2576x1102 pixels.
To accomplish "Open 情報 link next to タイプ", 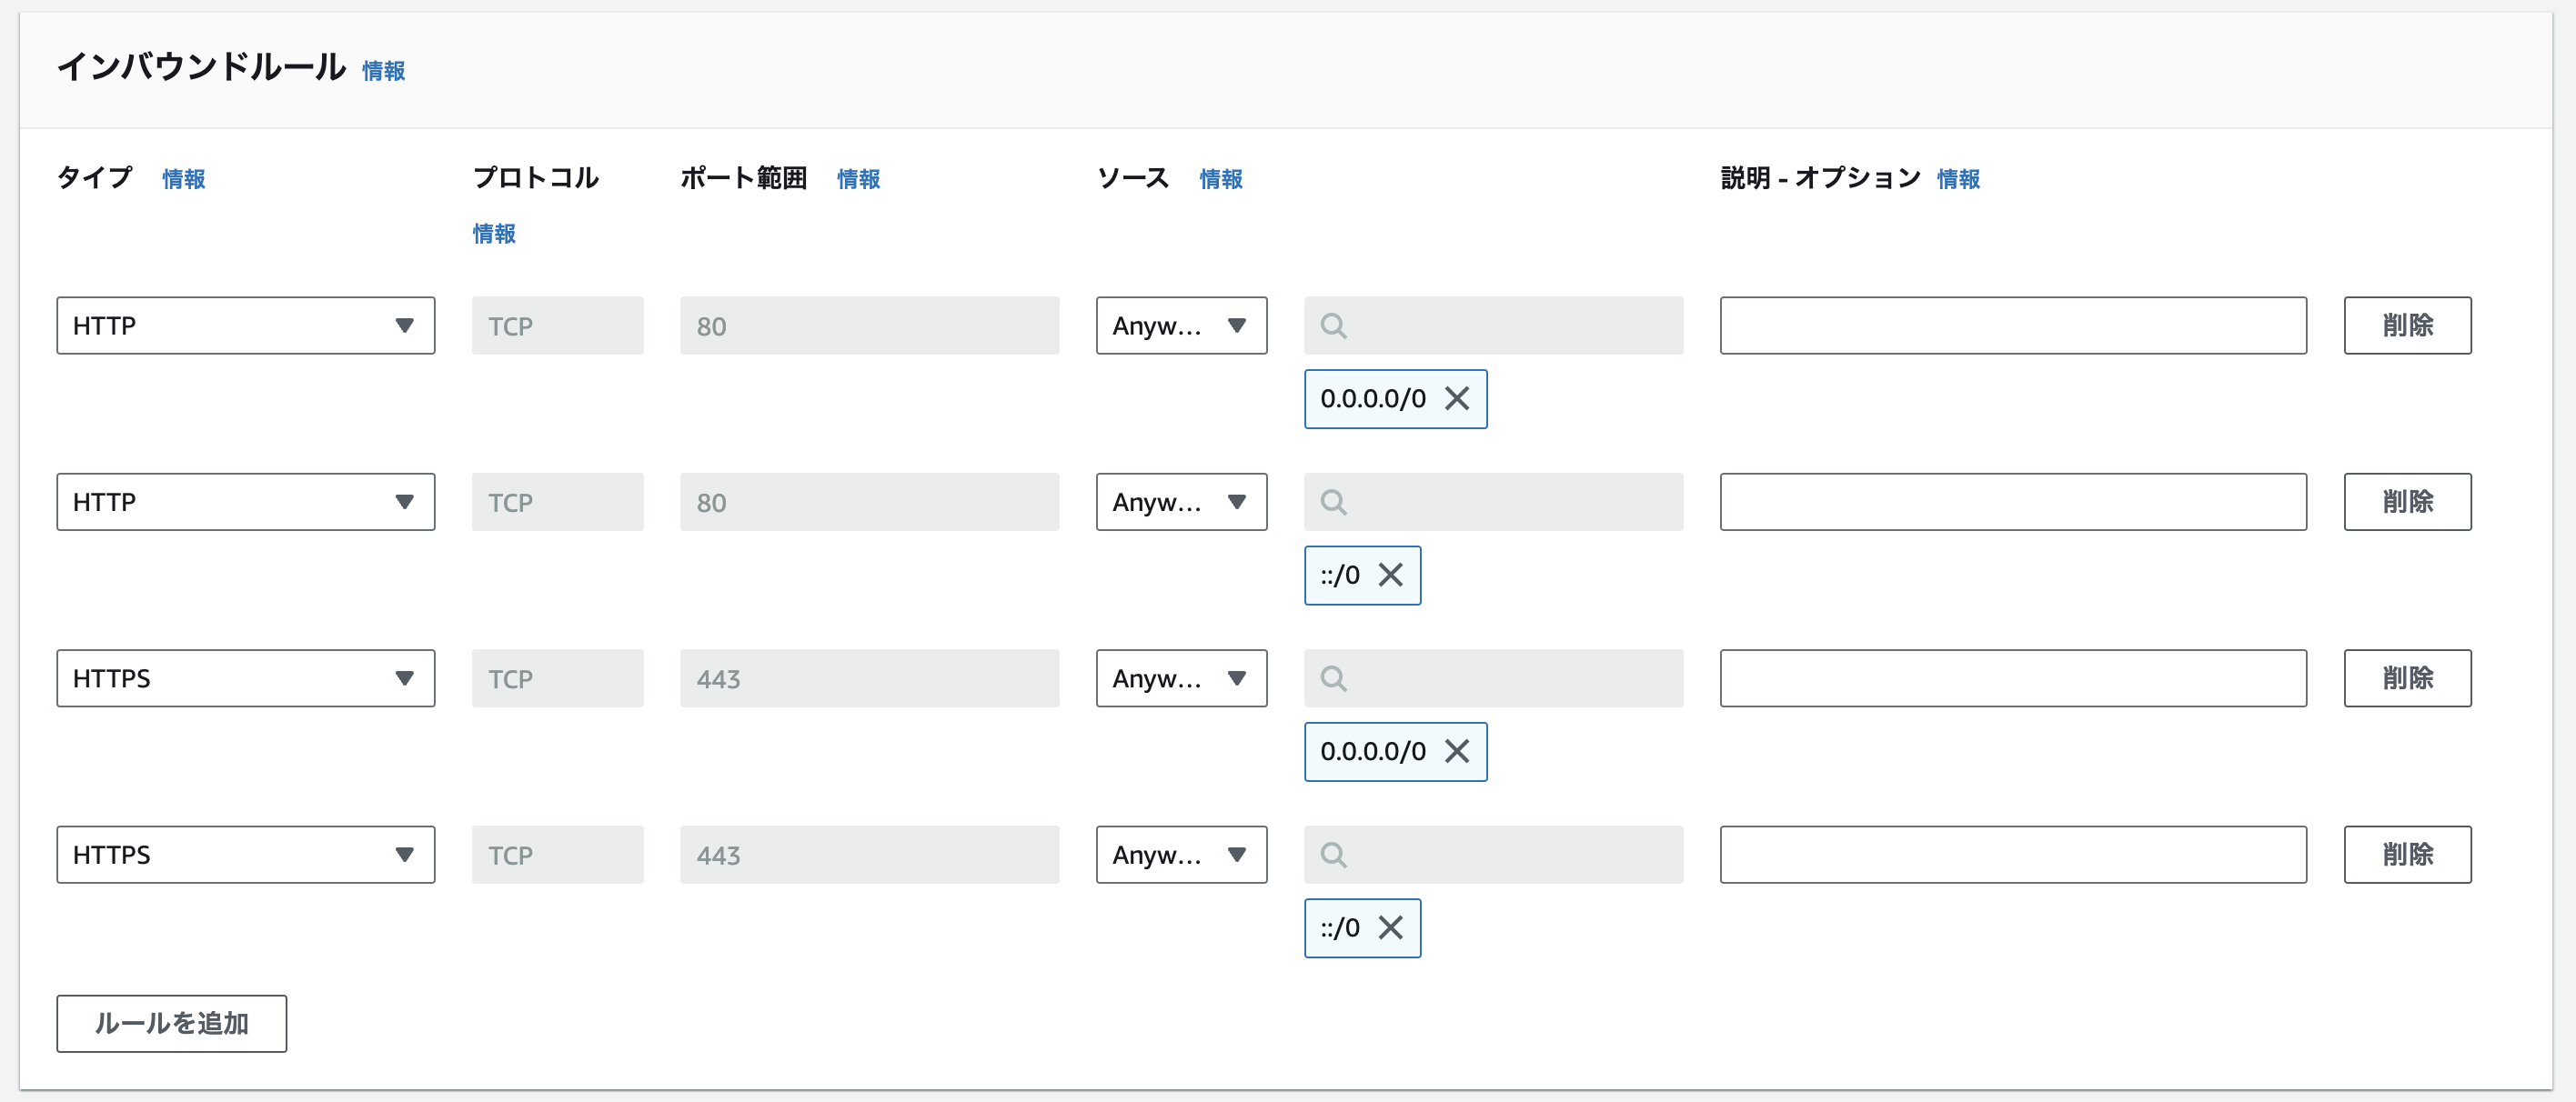I will (x=184, y=179).
